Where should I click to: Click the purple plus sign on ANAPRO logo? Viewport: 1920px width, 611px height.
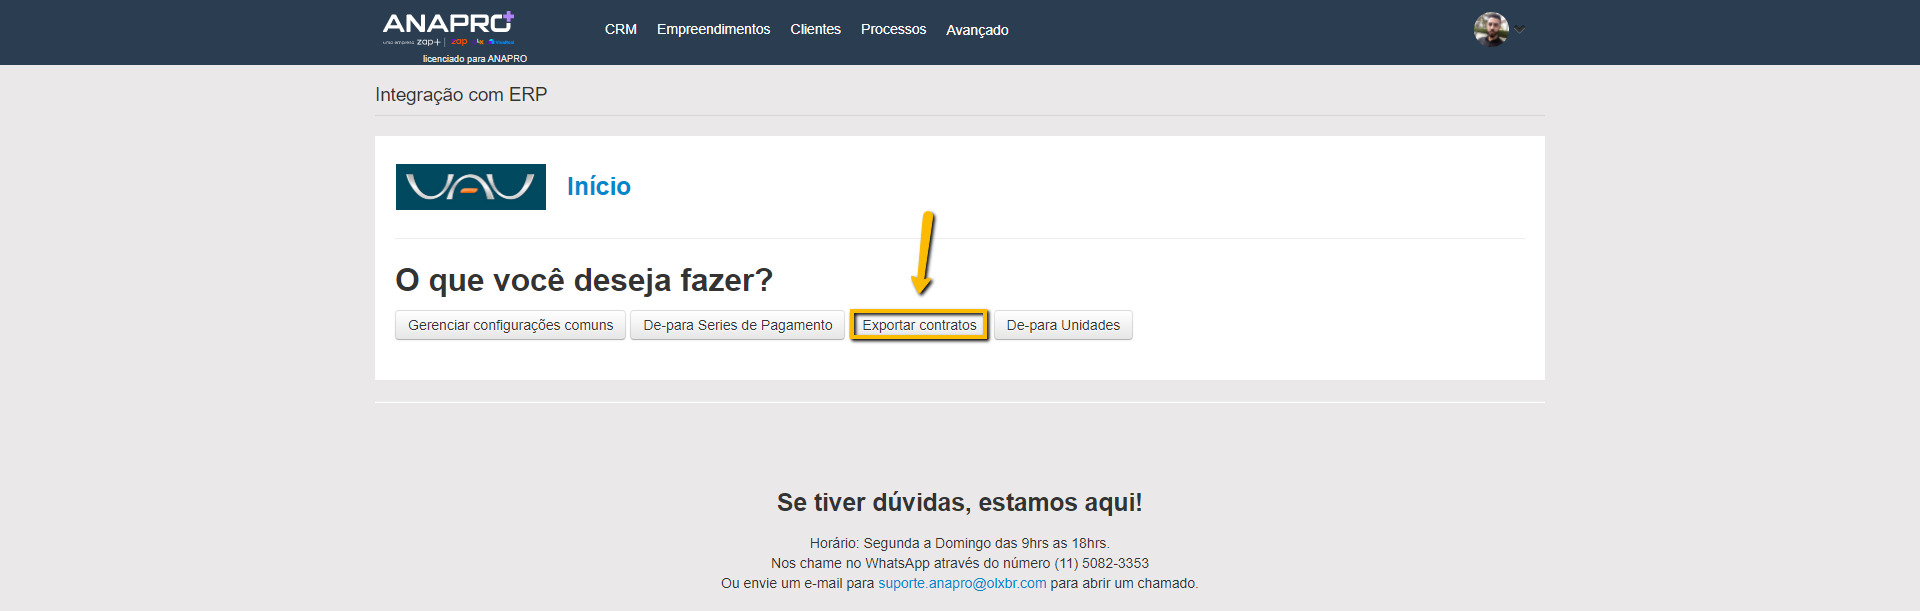[509, 17]
